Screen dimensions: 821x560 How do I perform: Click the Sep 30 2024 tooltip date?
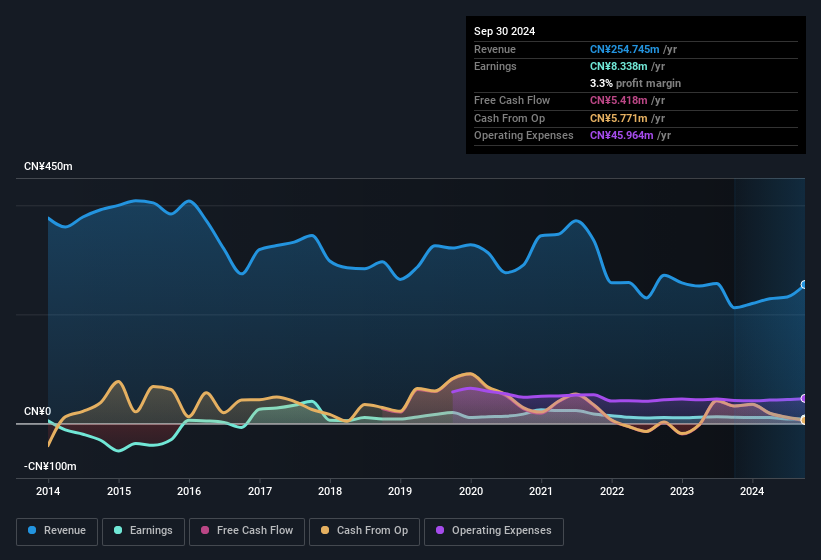tap(505, 31)
